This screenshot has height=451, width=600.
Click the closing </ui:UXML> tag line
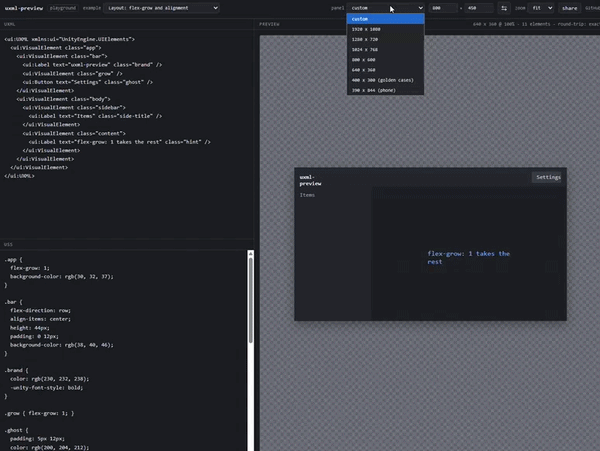pyautogui.click(x=20, y=176)
